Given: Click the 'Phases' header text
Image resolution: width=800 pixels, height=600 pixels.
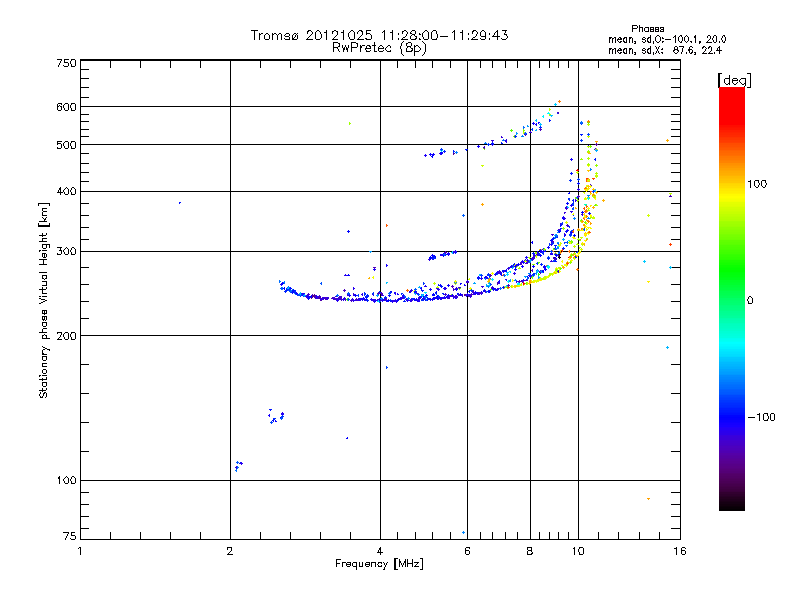Looking at the screenshot, I should click(x=647, y=29).
